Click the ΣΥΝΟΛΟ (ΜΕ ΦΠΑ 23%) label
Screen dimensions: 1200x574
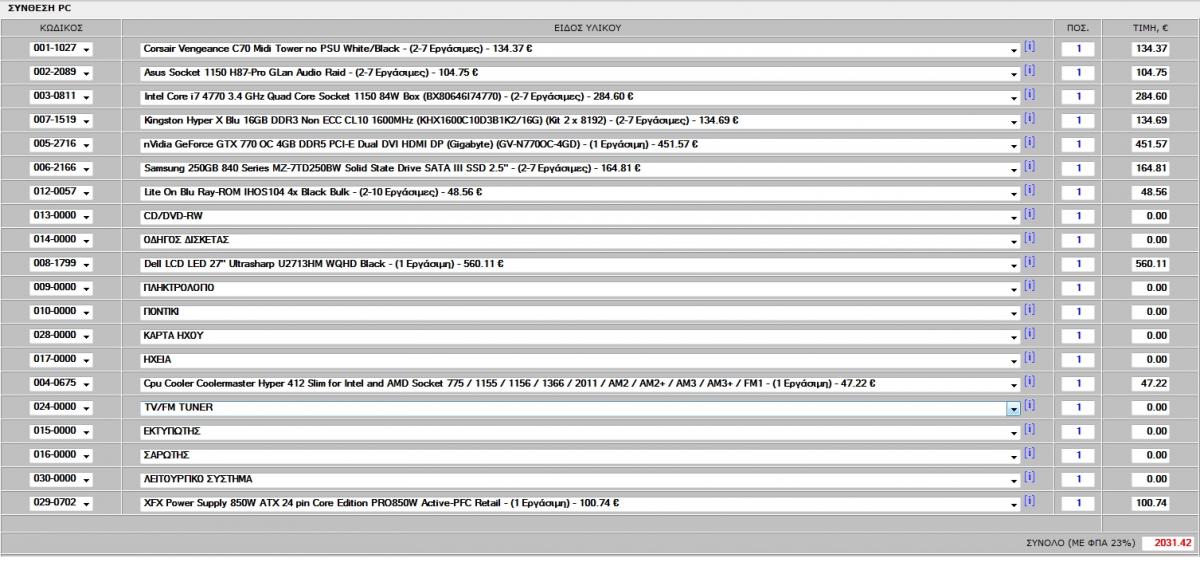(x=1081, y=544)
